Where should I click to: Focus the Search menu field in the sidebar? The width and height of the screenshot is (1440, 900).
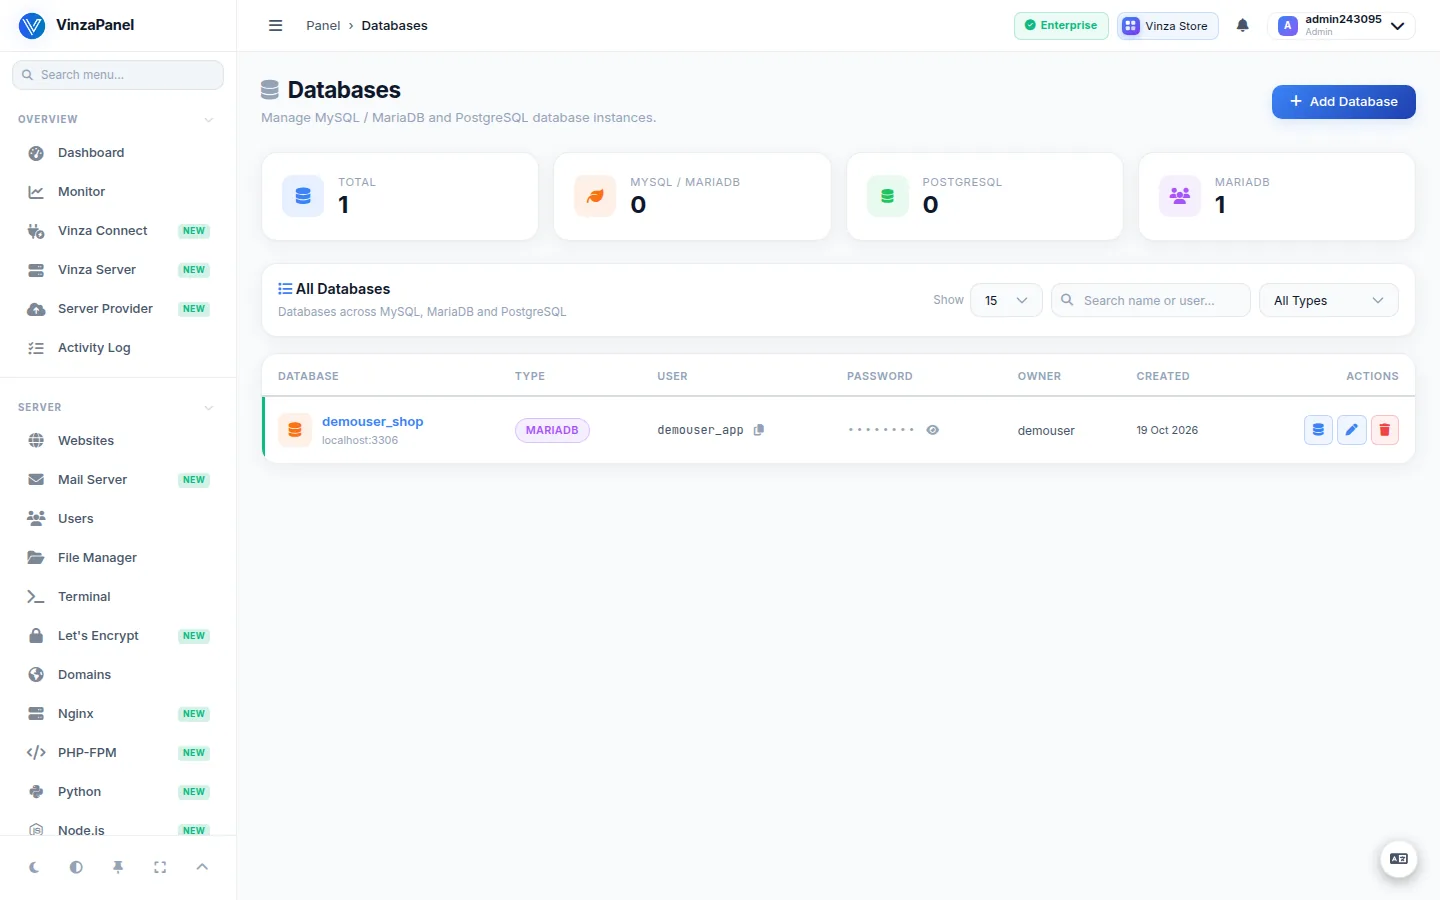point(118,75)
